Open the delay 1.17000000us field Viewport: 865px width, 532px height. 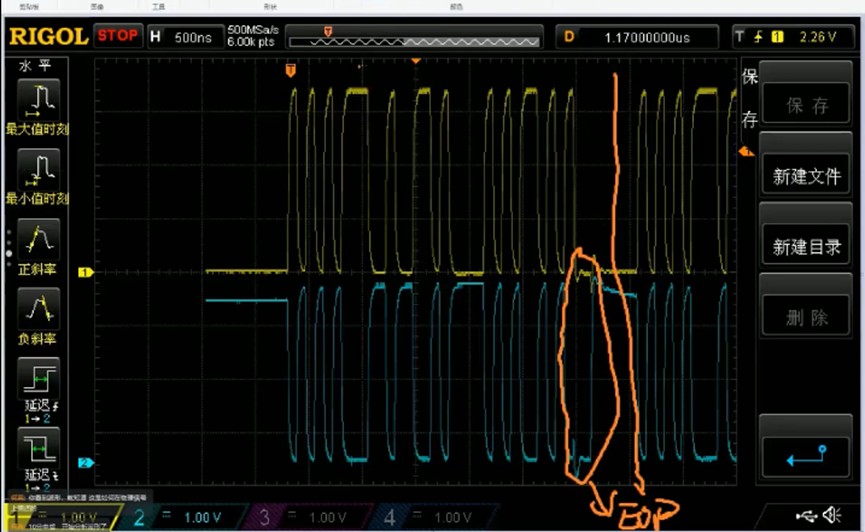click(x=637, y=37)
